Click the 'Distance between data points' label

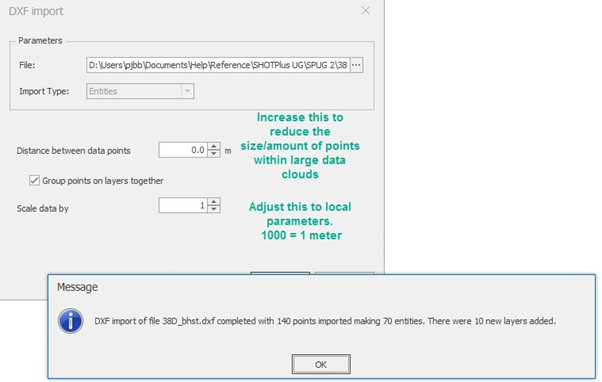(73, 150)
